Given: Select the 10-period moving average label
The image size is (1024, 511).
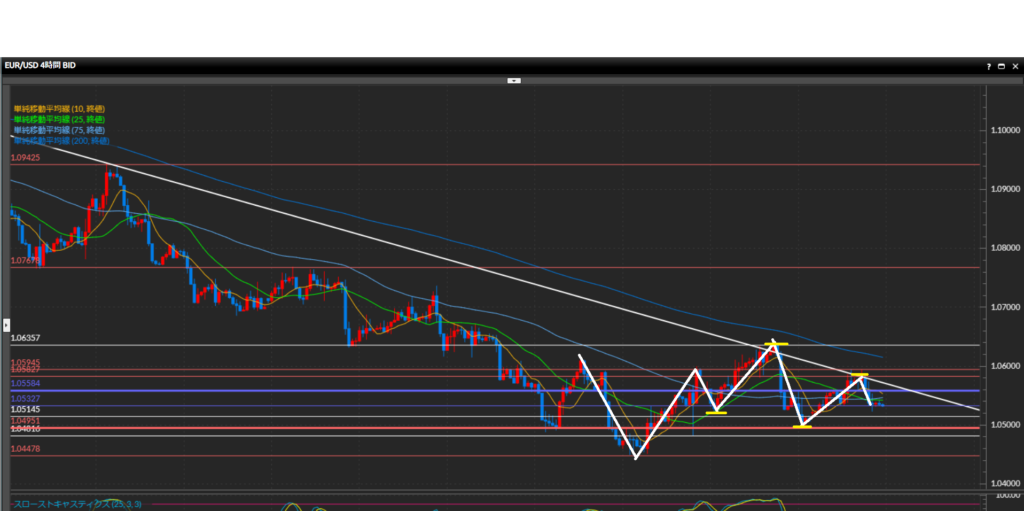Looking at the screenshot, I should [58, 108].
